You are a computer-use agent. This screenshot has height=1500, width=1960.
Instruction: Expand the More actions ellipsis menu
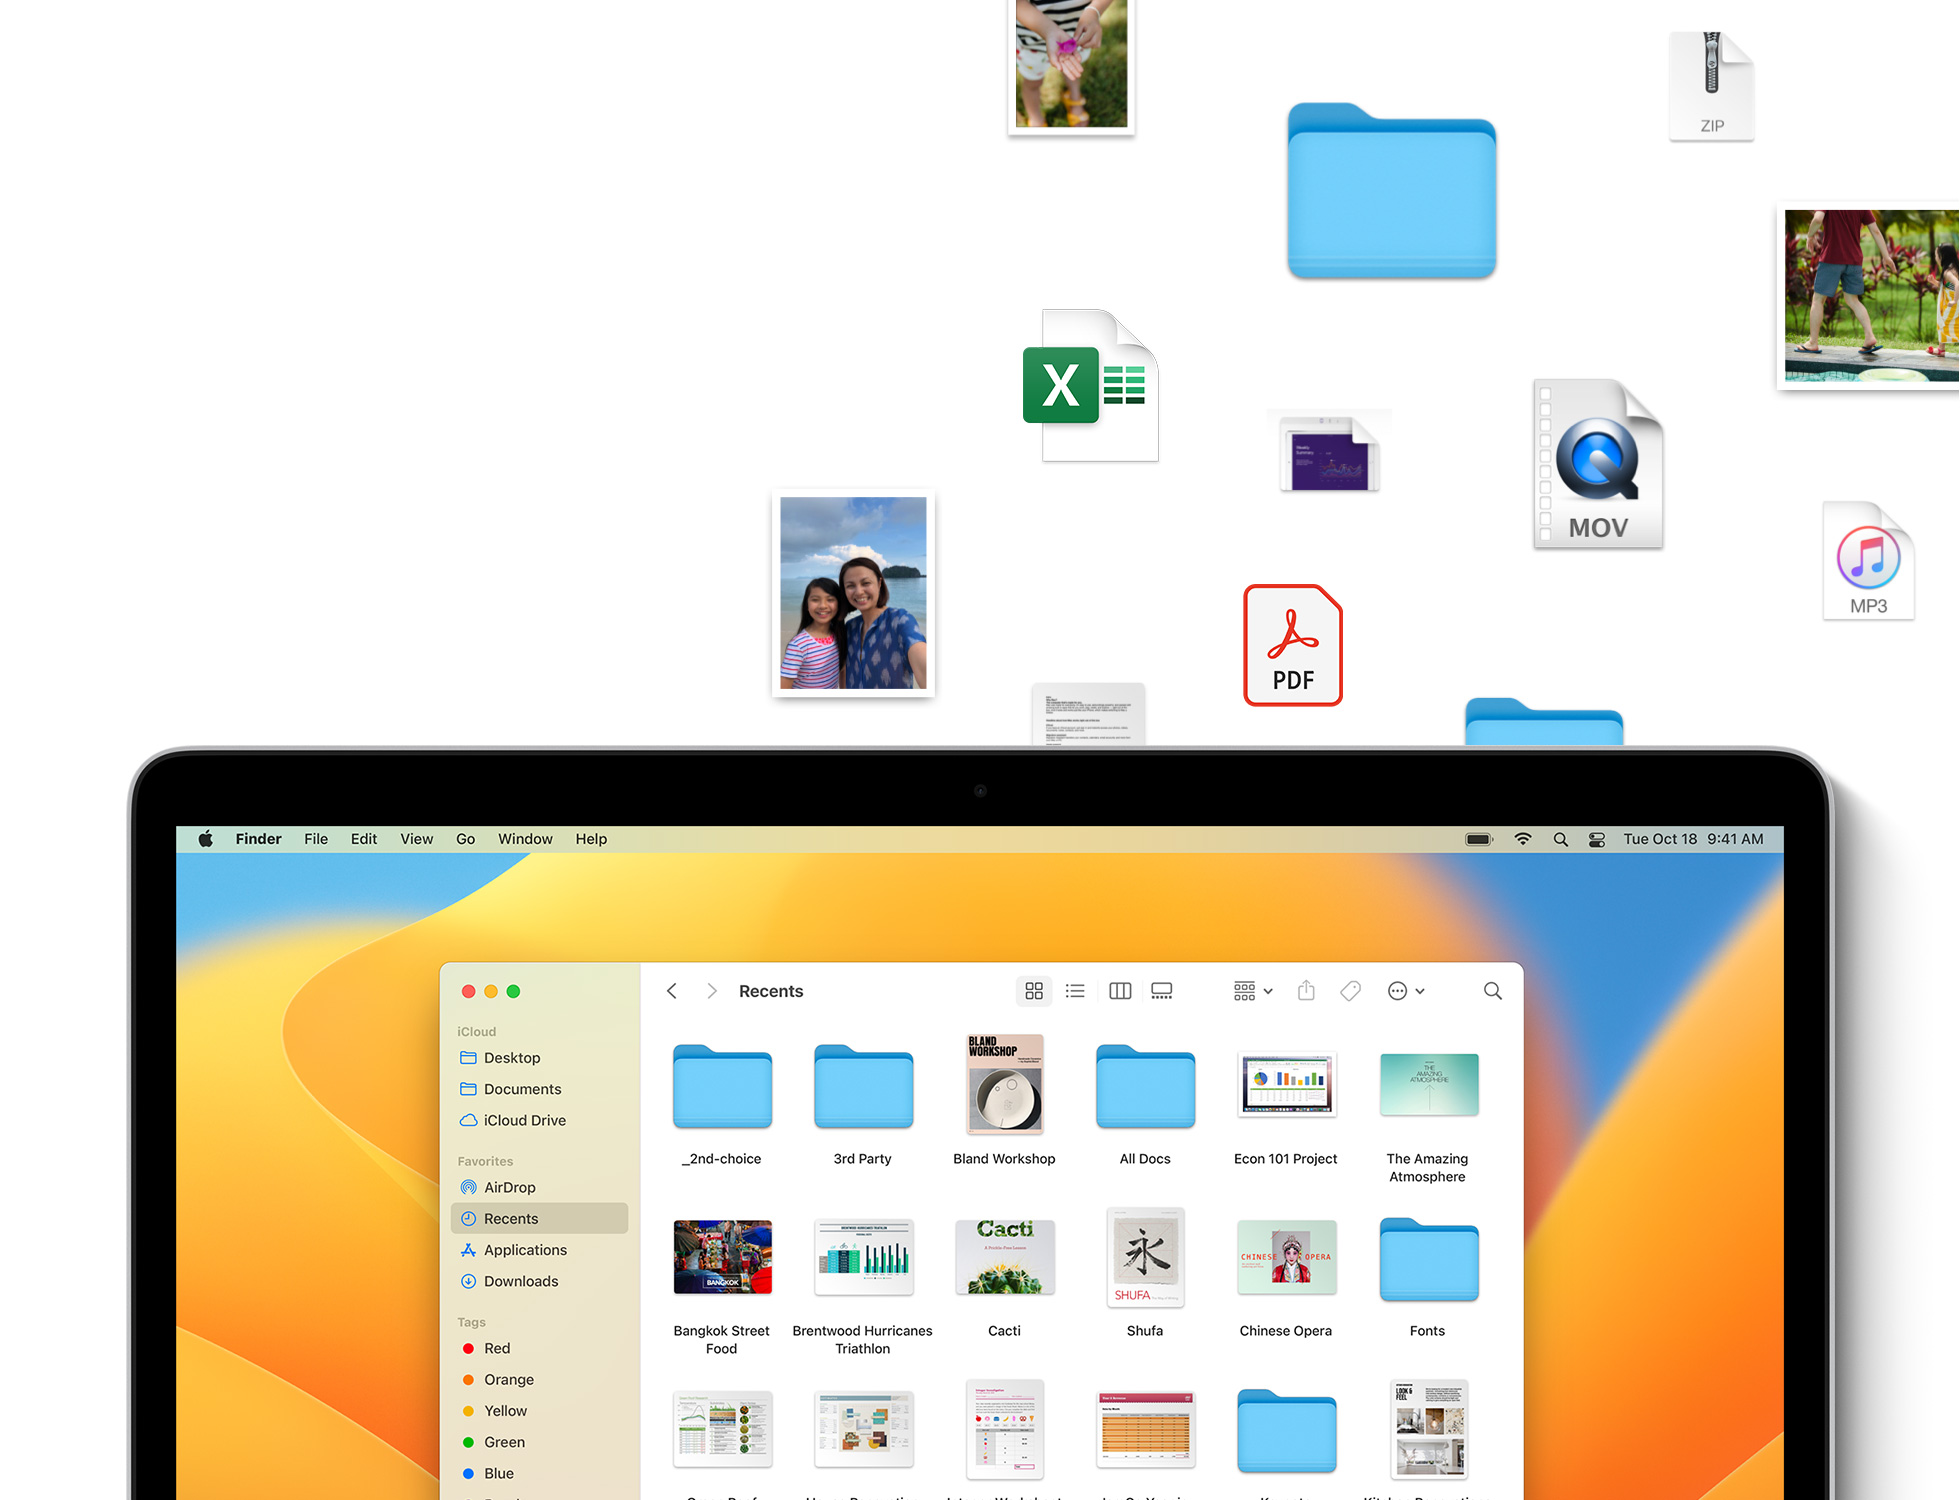1405,991
